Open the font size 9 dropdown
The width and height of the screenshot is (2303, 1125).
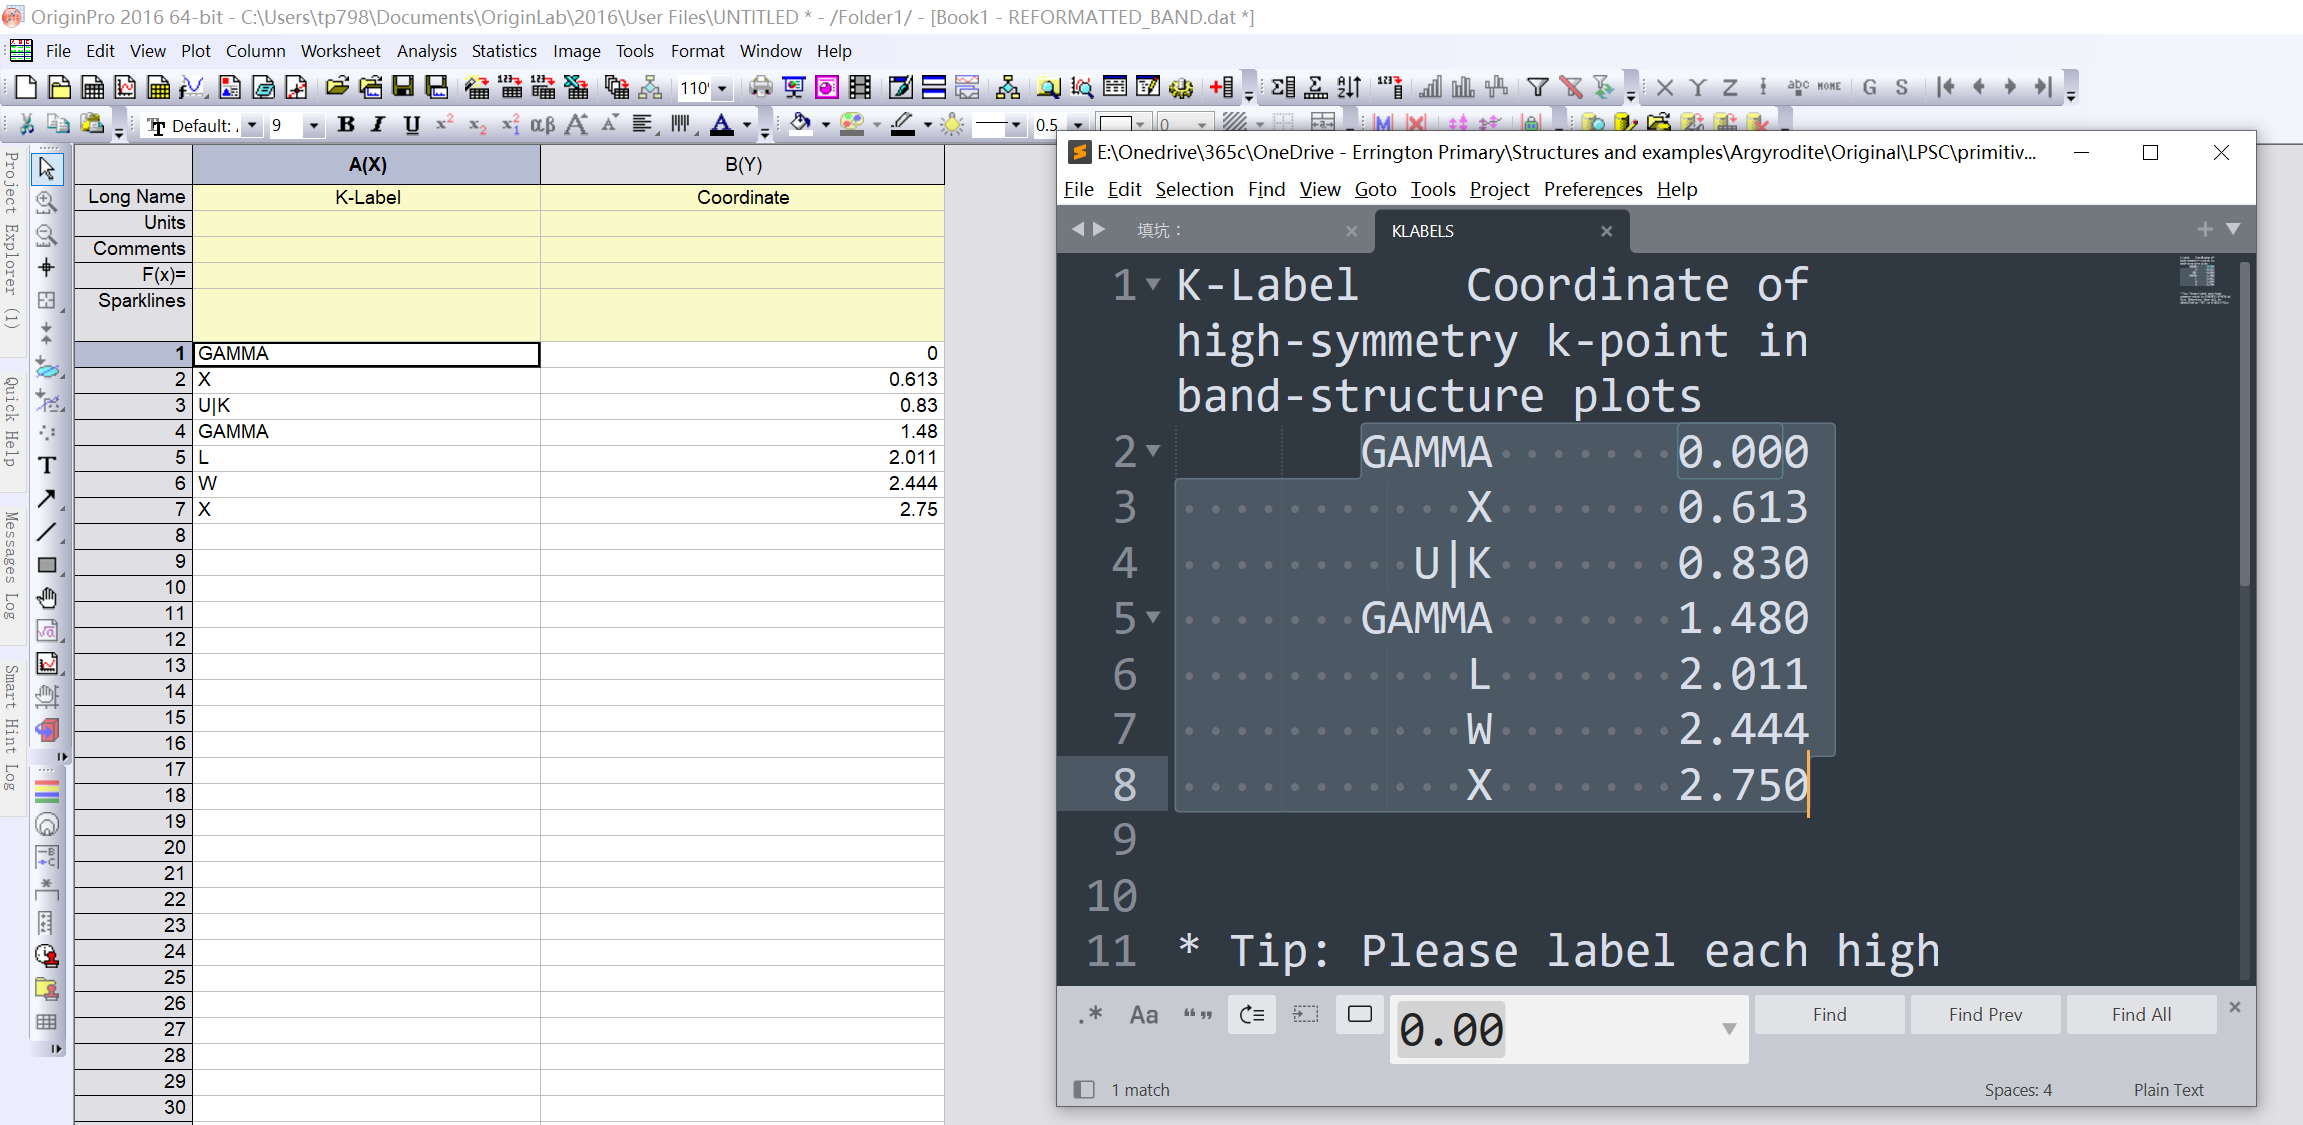pyautogui.click(x=313, y=126)
